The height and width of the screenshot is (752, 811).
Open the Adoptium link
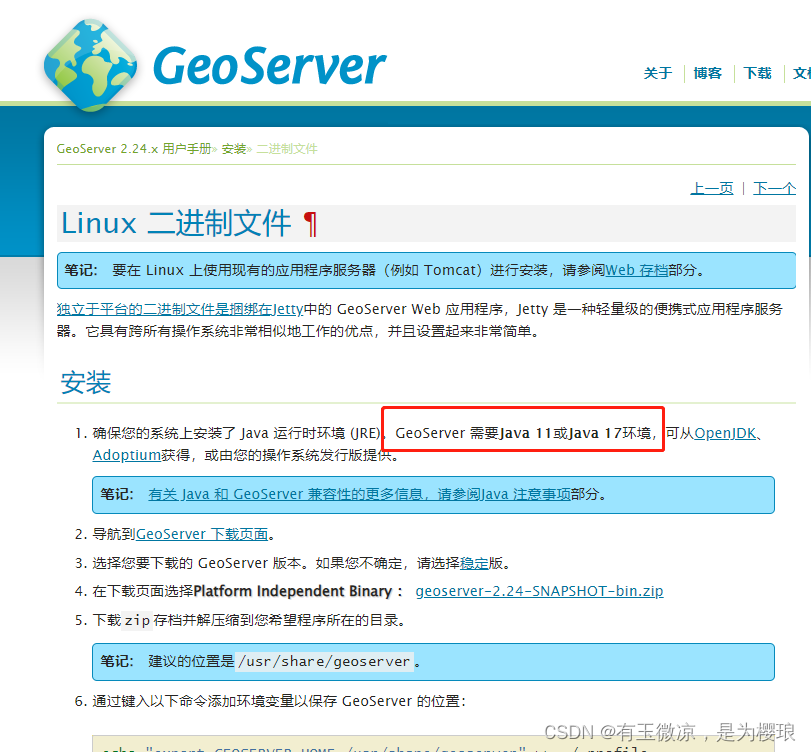click(127, 455)
